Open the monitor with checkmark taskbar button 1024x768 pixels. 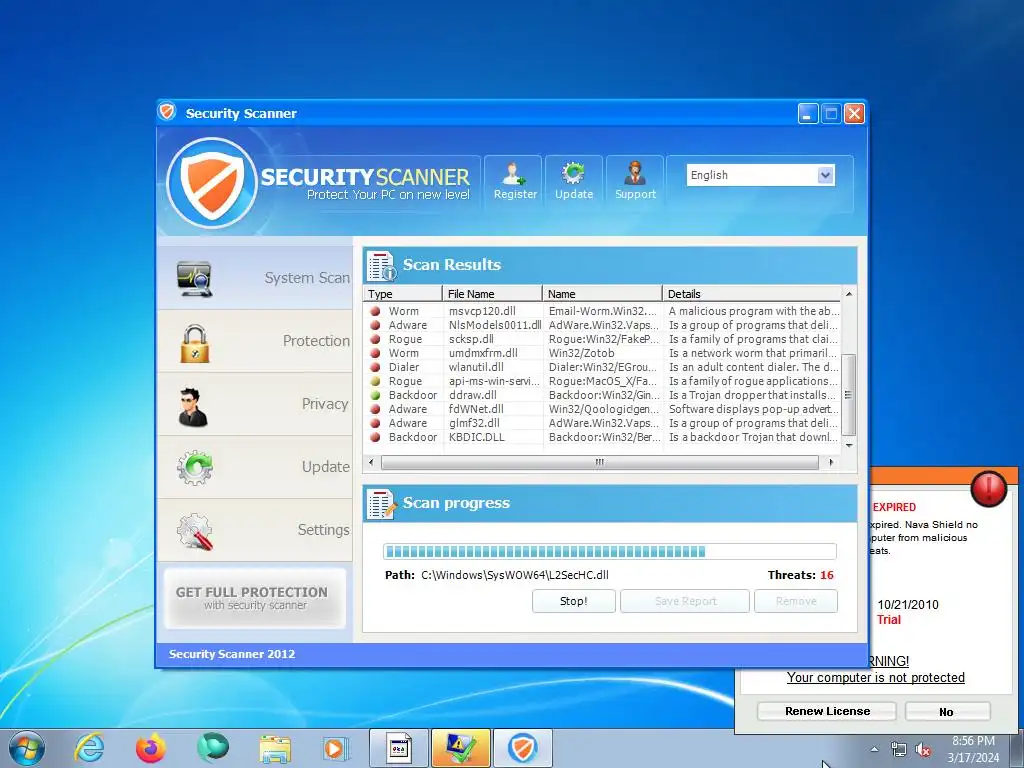[x=460, y=748]
